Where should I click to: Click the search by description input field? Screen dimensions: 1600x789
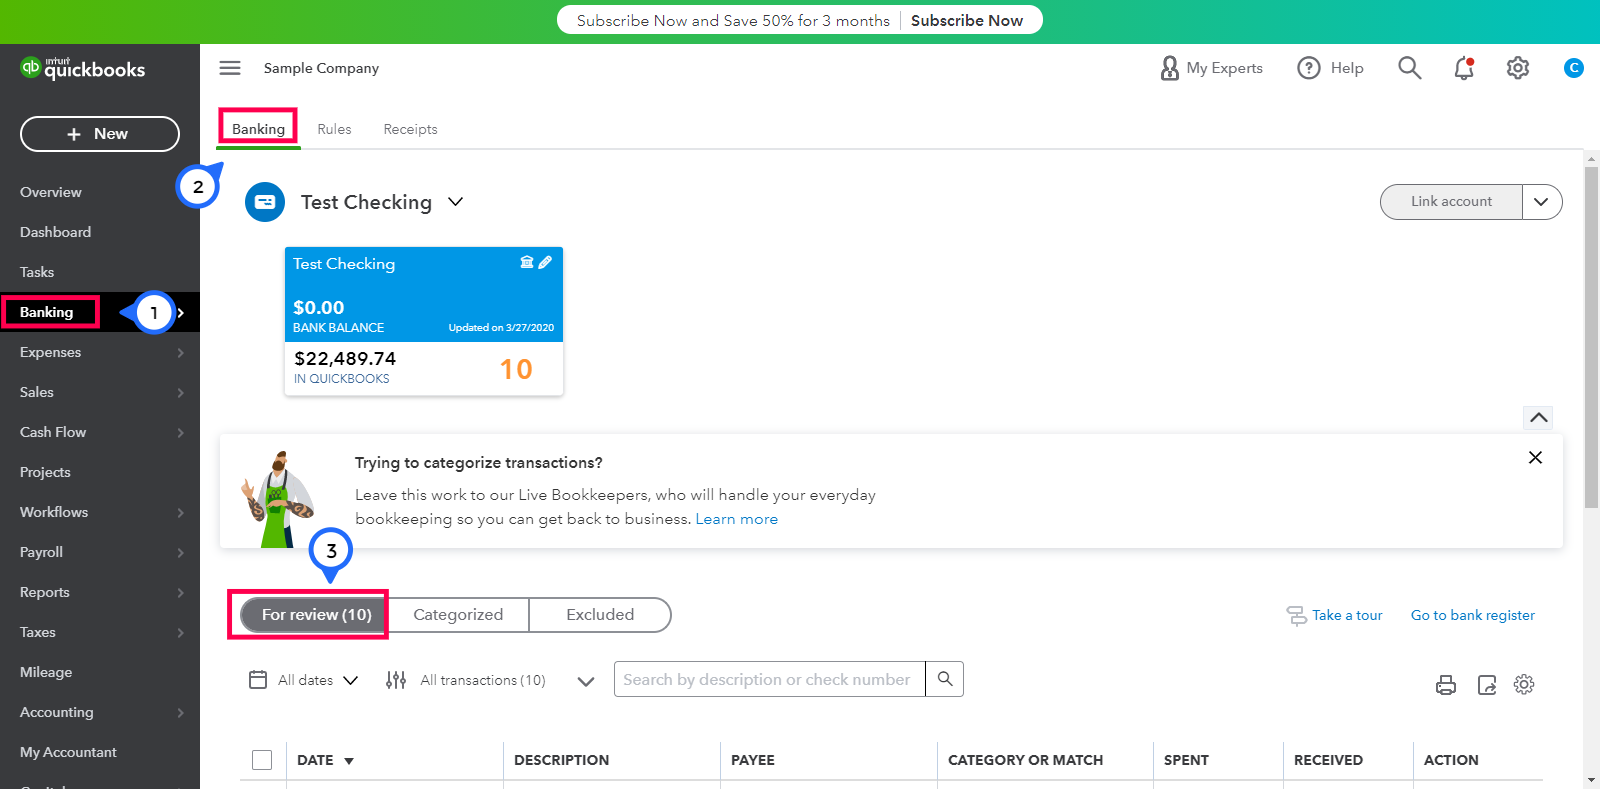pyautogui.click(x=770, y=679)
